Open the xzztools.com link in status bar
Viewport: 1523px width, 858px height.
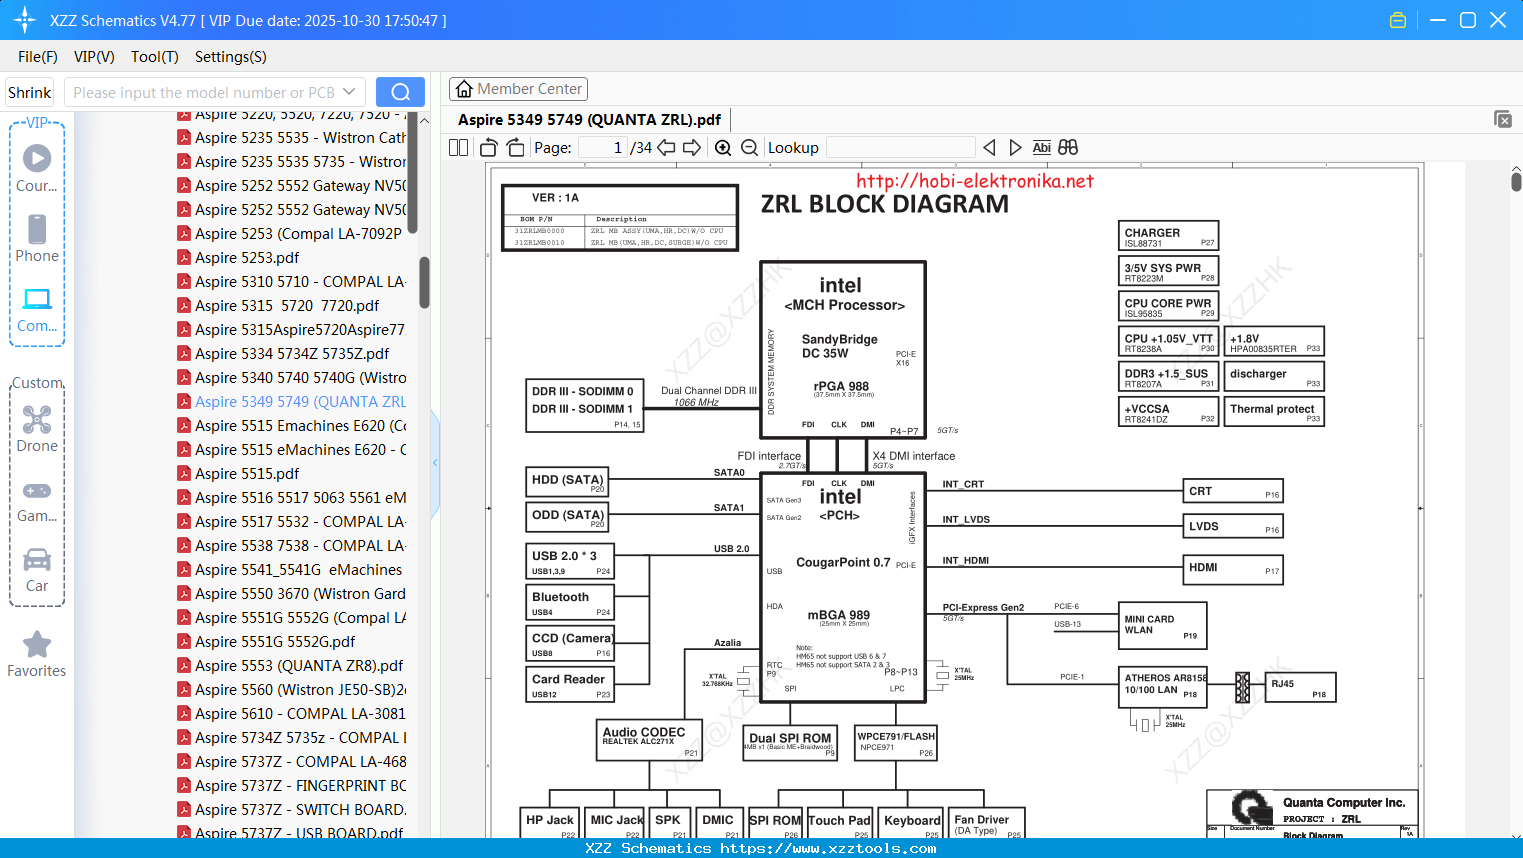pyautogui.click(x=828, y=849)
